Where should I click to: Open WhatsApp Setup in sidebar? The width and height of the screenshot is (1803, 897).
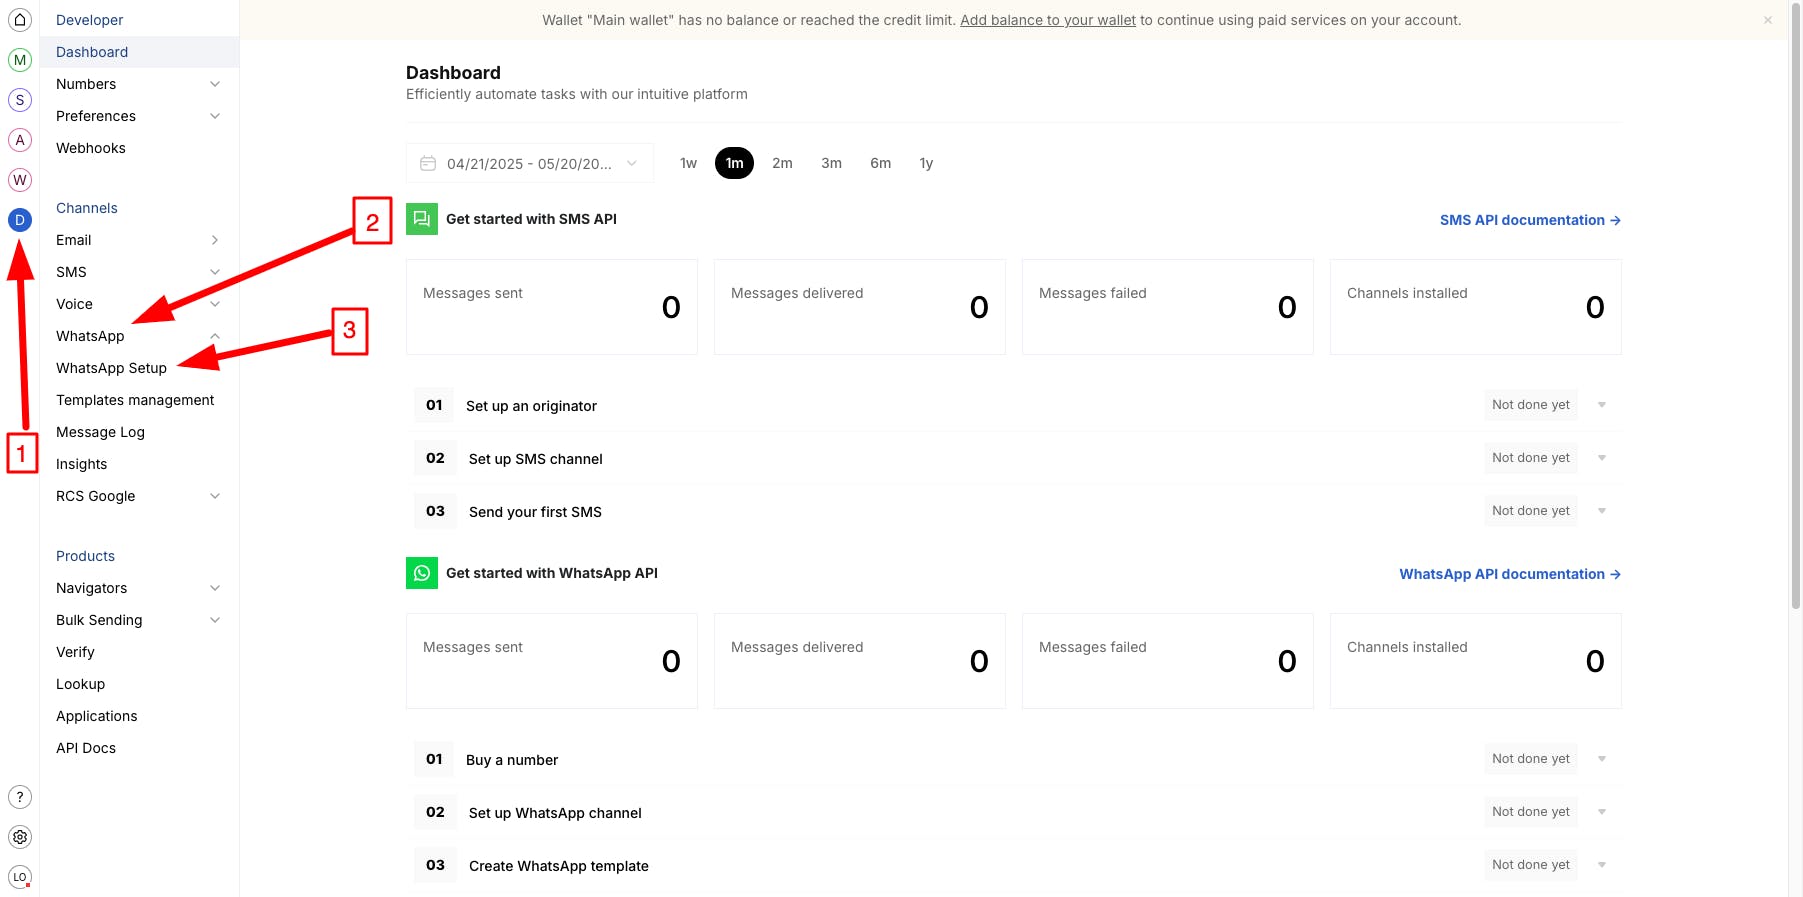(111, 368)
